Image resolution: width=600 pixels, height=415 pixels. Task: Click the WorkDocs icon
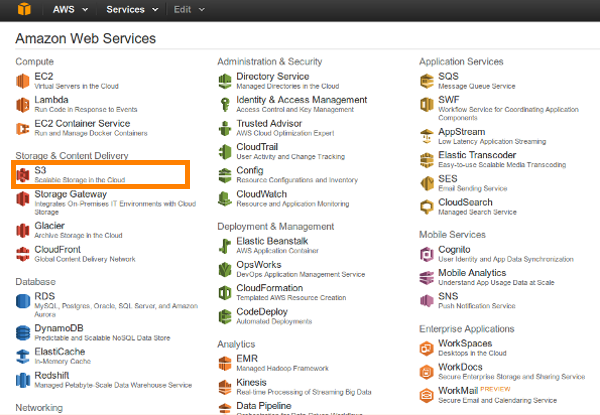427,372
